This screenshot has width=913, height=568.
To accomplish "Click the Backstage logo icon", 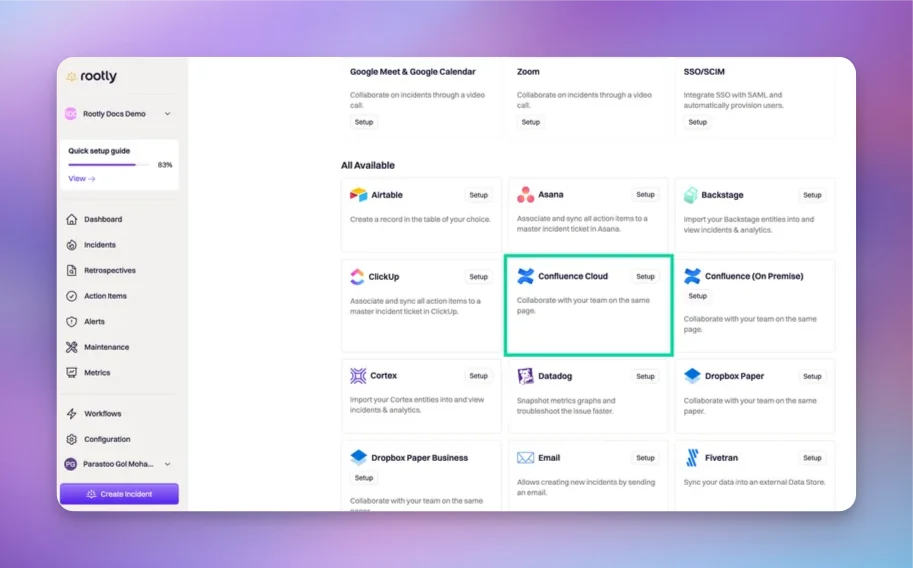I will point(691,195).
